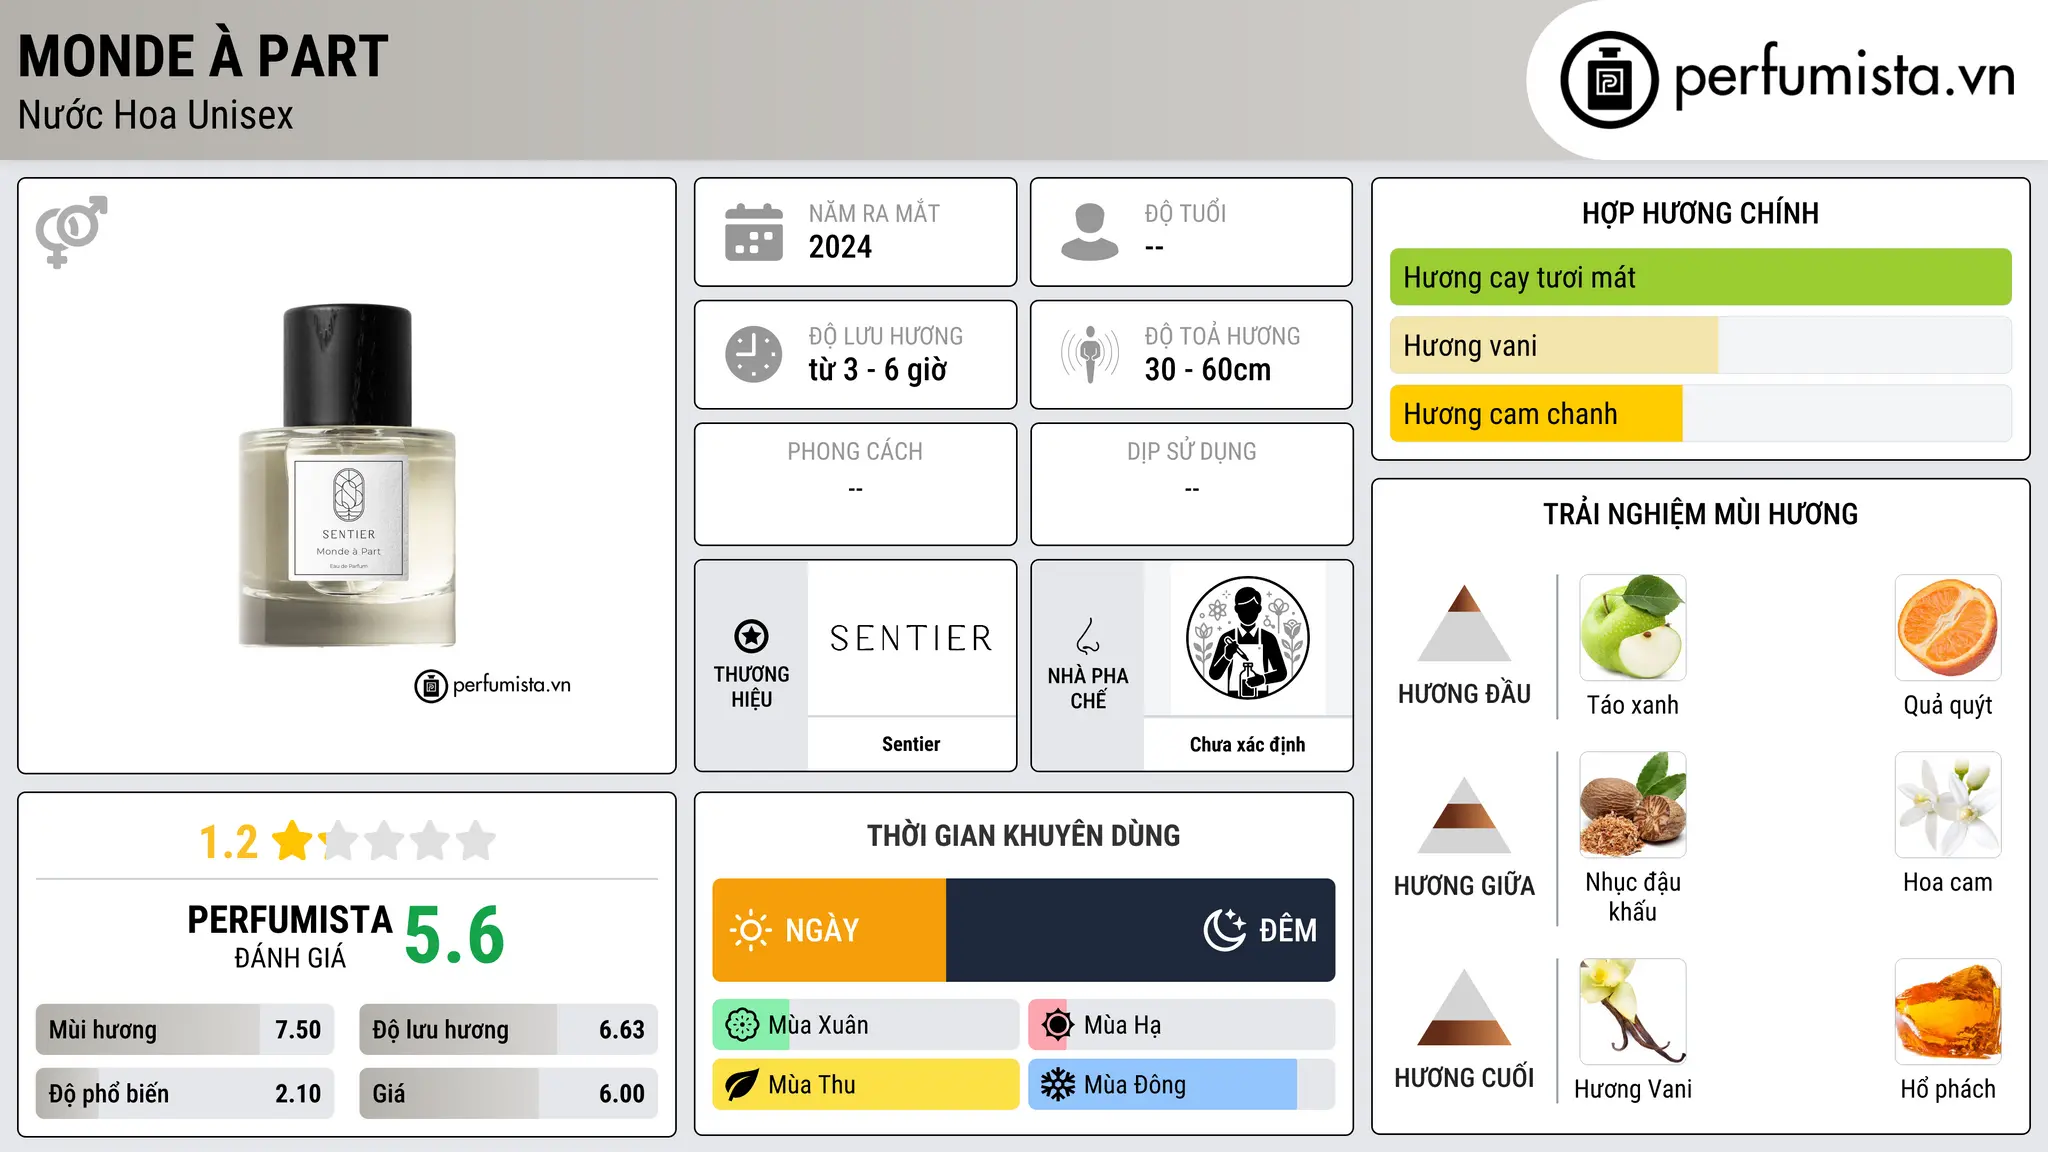Click the Giá 6.00 score bar

(508, 1094)
